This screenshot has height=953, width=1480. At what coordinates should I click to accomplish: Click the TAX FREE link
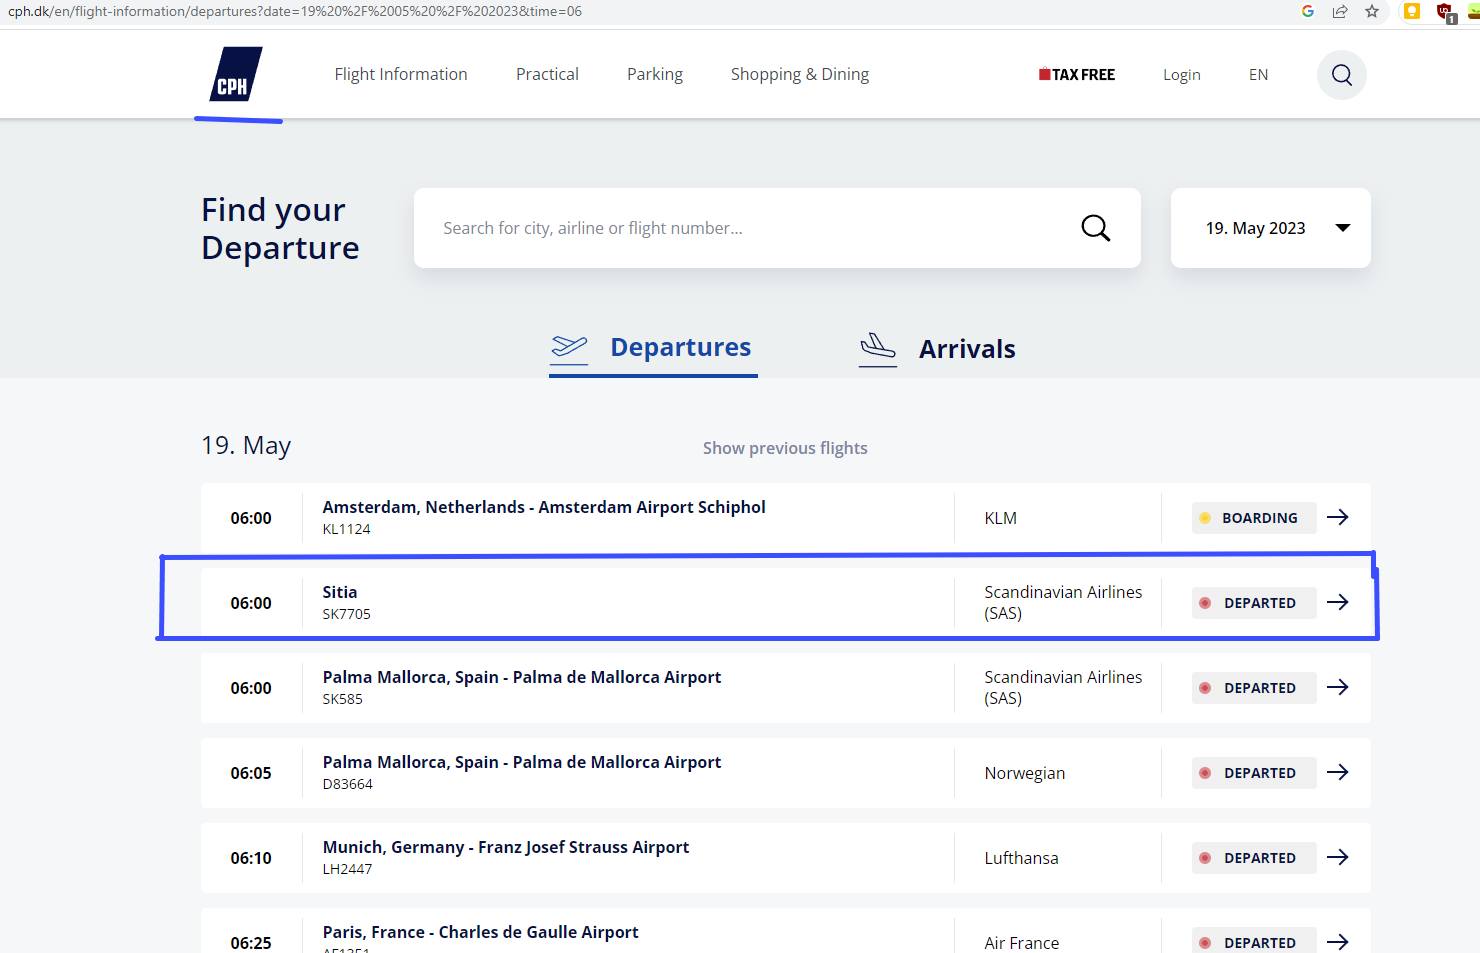point(1077,75)
